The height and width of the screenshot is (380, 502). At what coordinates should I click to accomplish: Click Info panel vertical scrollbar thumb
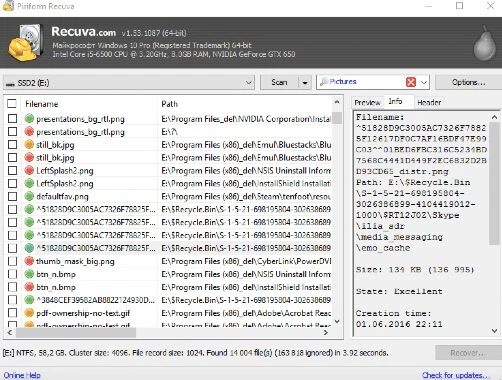(x=494, y=184)
